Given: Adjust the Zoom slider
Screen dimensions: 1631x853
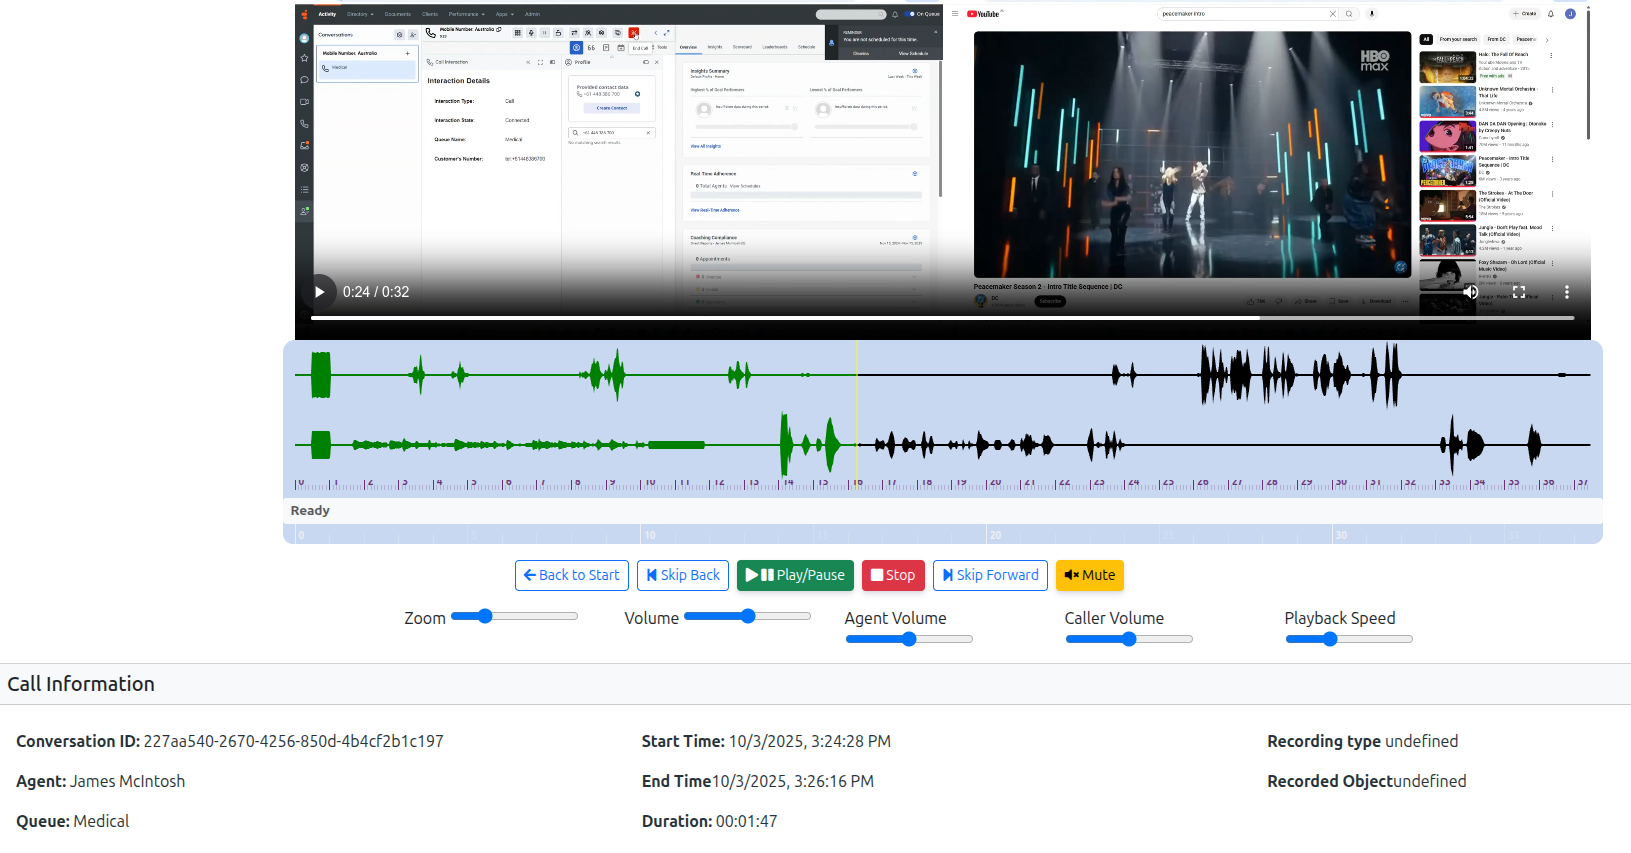Looking at the screenshot, I should [x=514, y=616].
